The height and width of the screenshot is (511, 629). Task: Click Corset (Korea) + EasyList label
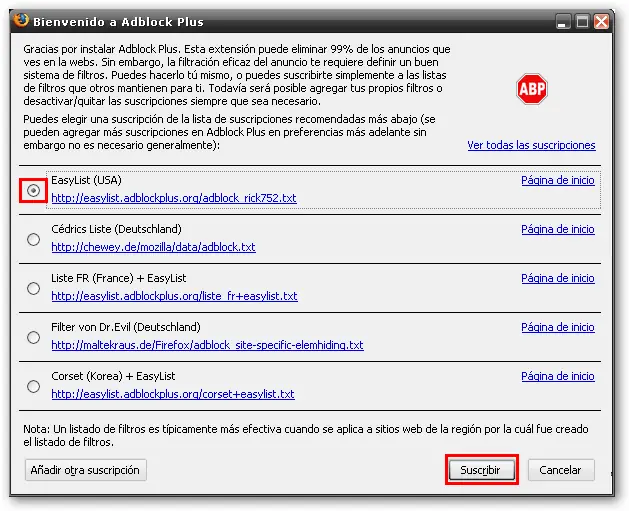[113, 376]
